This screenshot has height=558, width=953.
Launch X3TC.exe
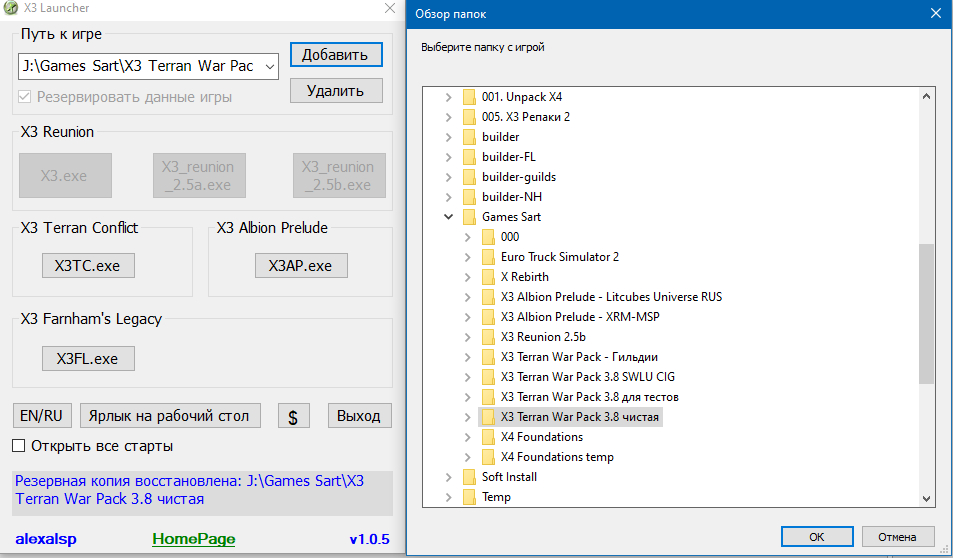(x=88, y=266)
